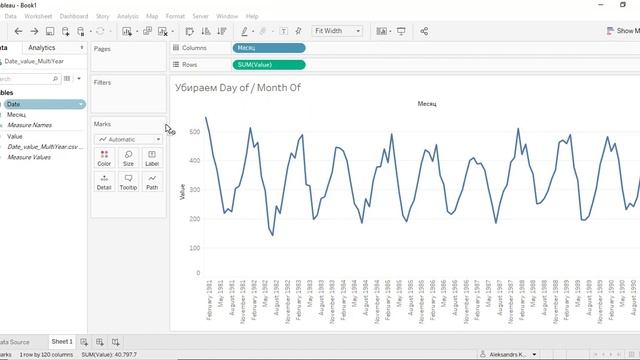Open the Automatic mark type dropdown
This screenshot has width=640, height=360.
click(129, 139)
